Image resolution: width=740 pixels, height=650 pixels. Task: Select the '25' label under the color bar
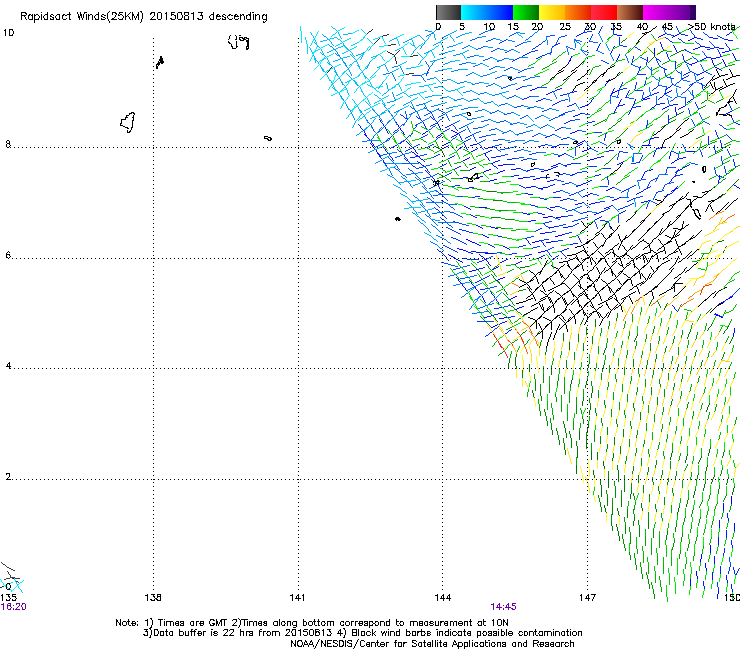(x=565, y=27)
